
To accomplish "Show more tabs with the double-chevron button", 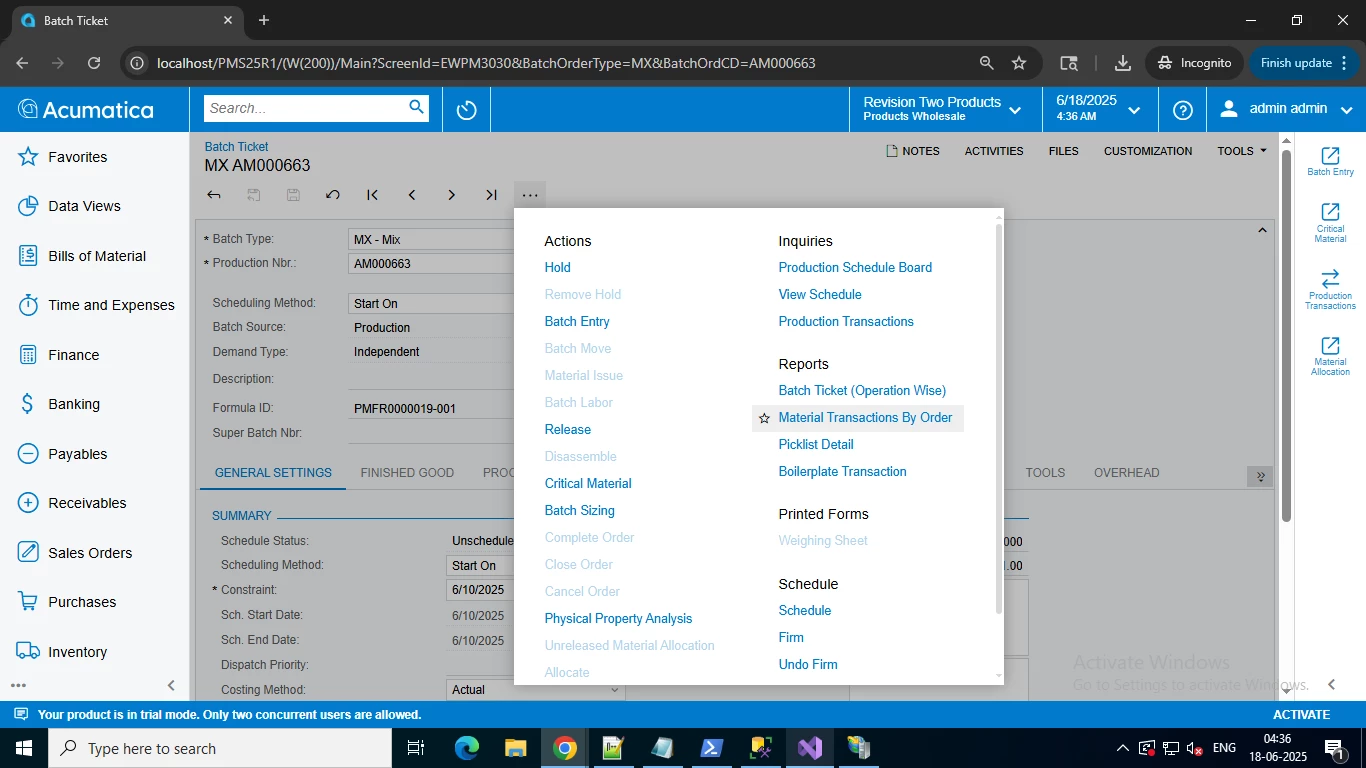I will [x=1260, y=476].
